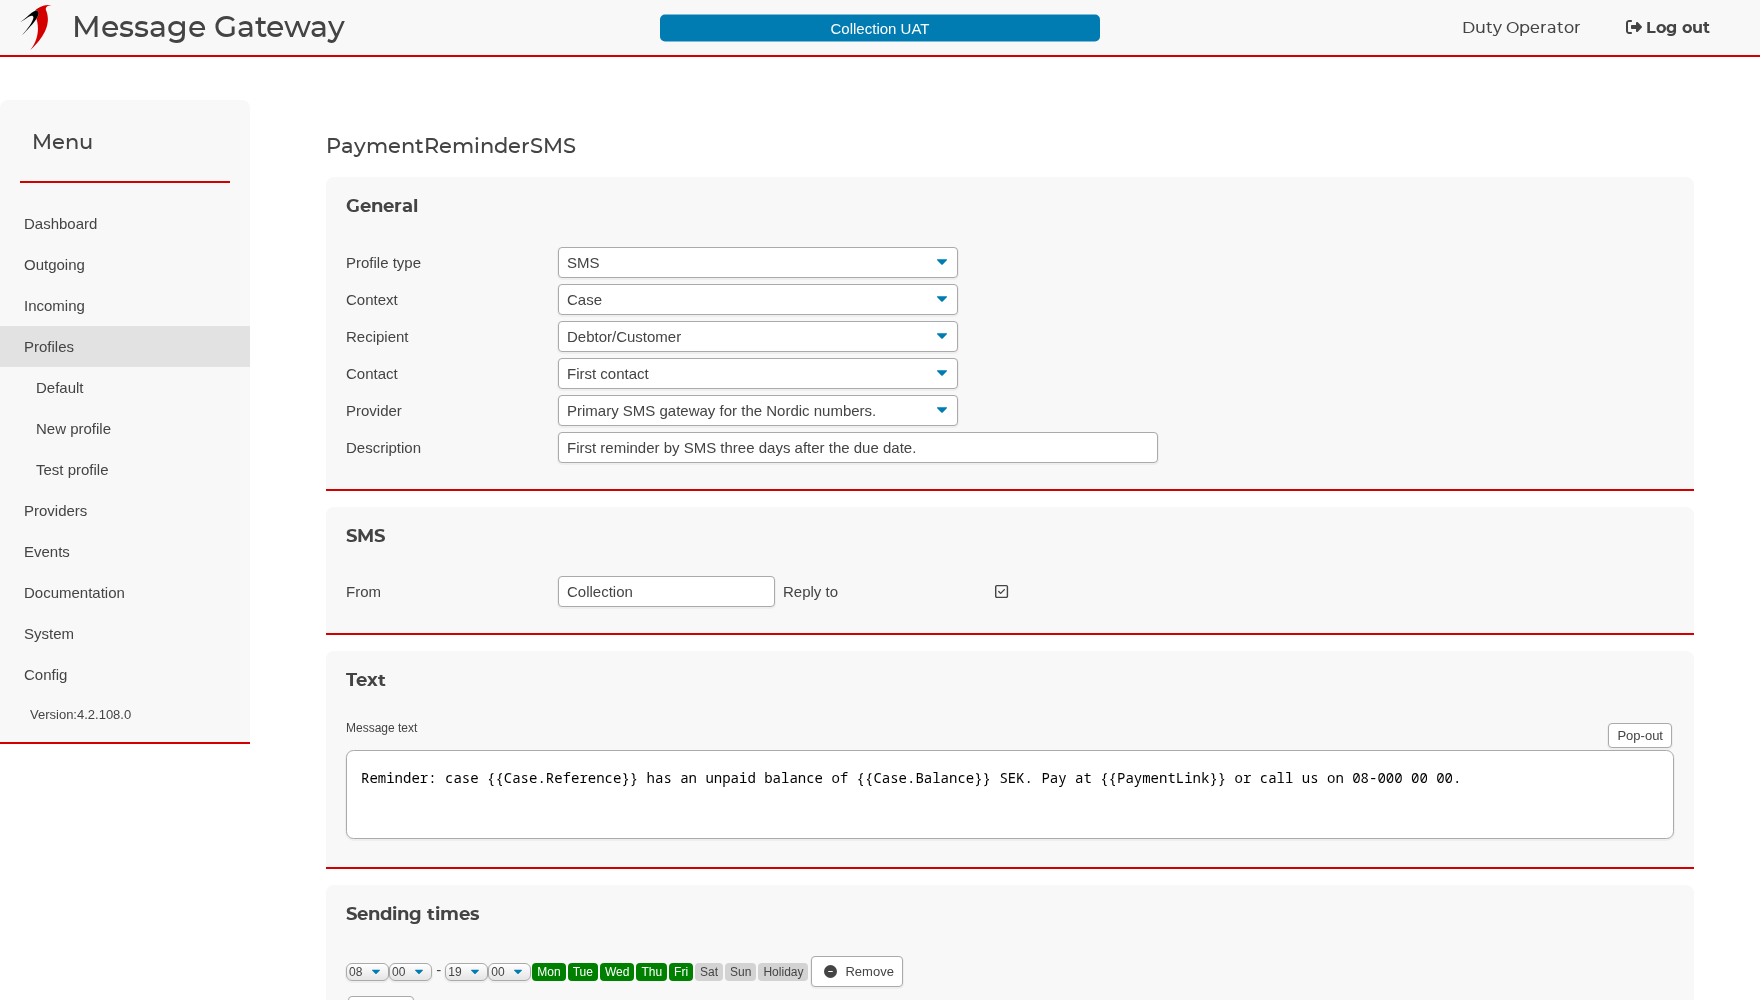Image resolution: width=1760 pixels, height=1000 pixels.
Task: Open Test profile in the menu
Action: tap(125, 470)
